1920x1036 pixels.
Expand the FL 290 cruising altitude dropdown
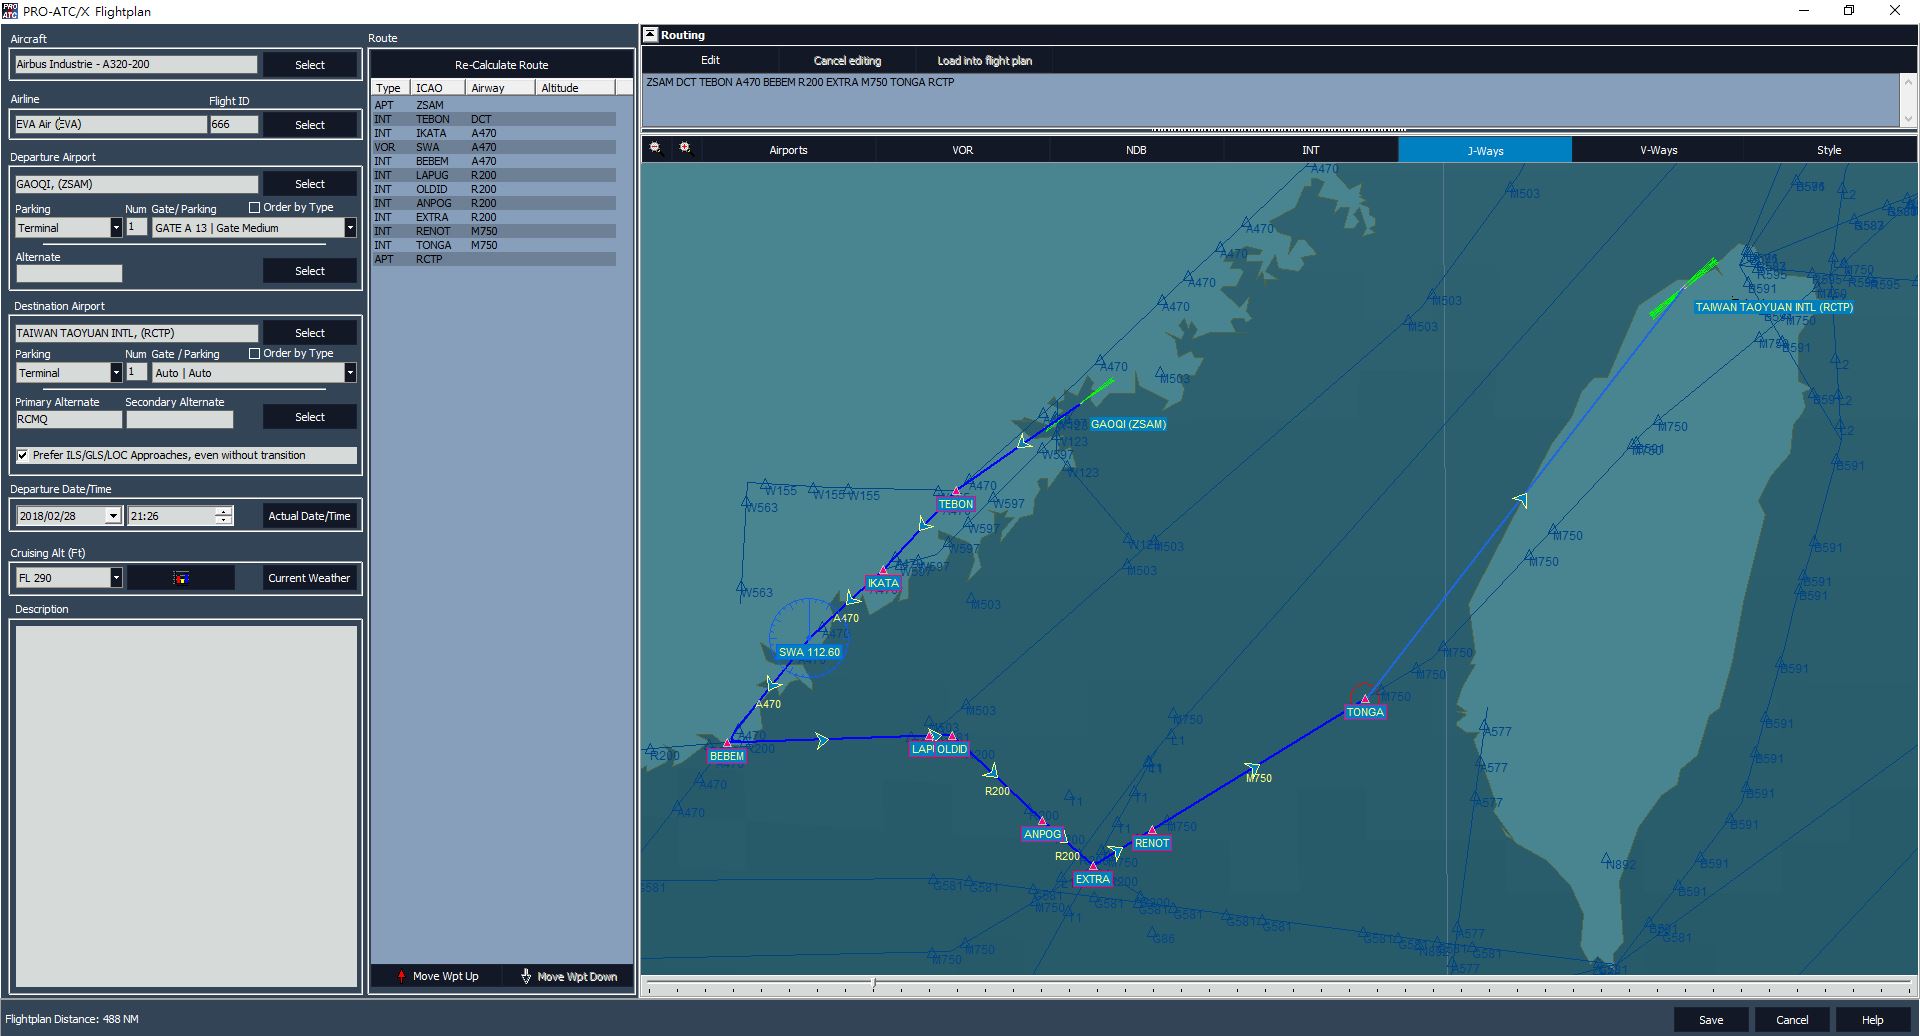116,578
